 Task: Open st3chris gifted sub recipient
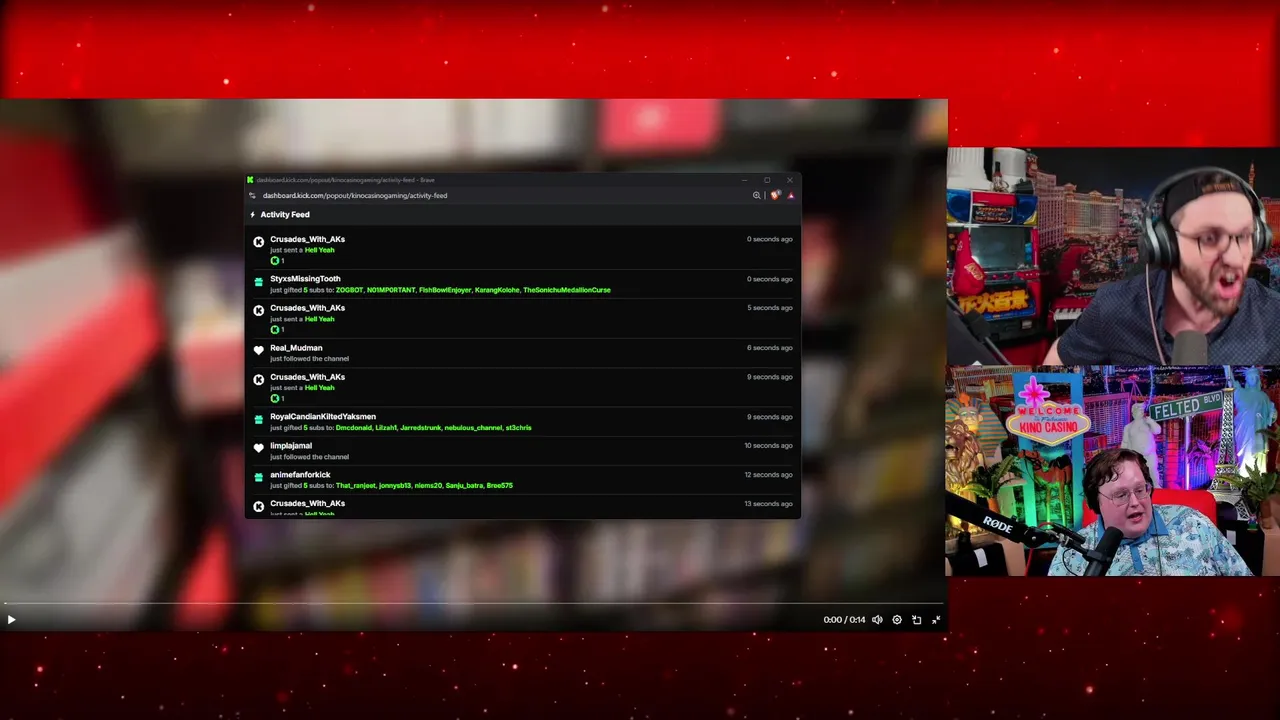click(518, 428)
